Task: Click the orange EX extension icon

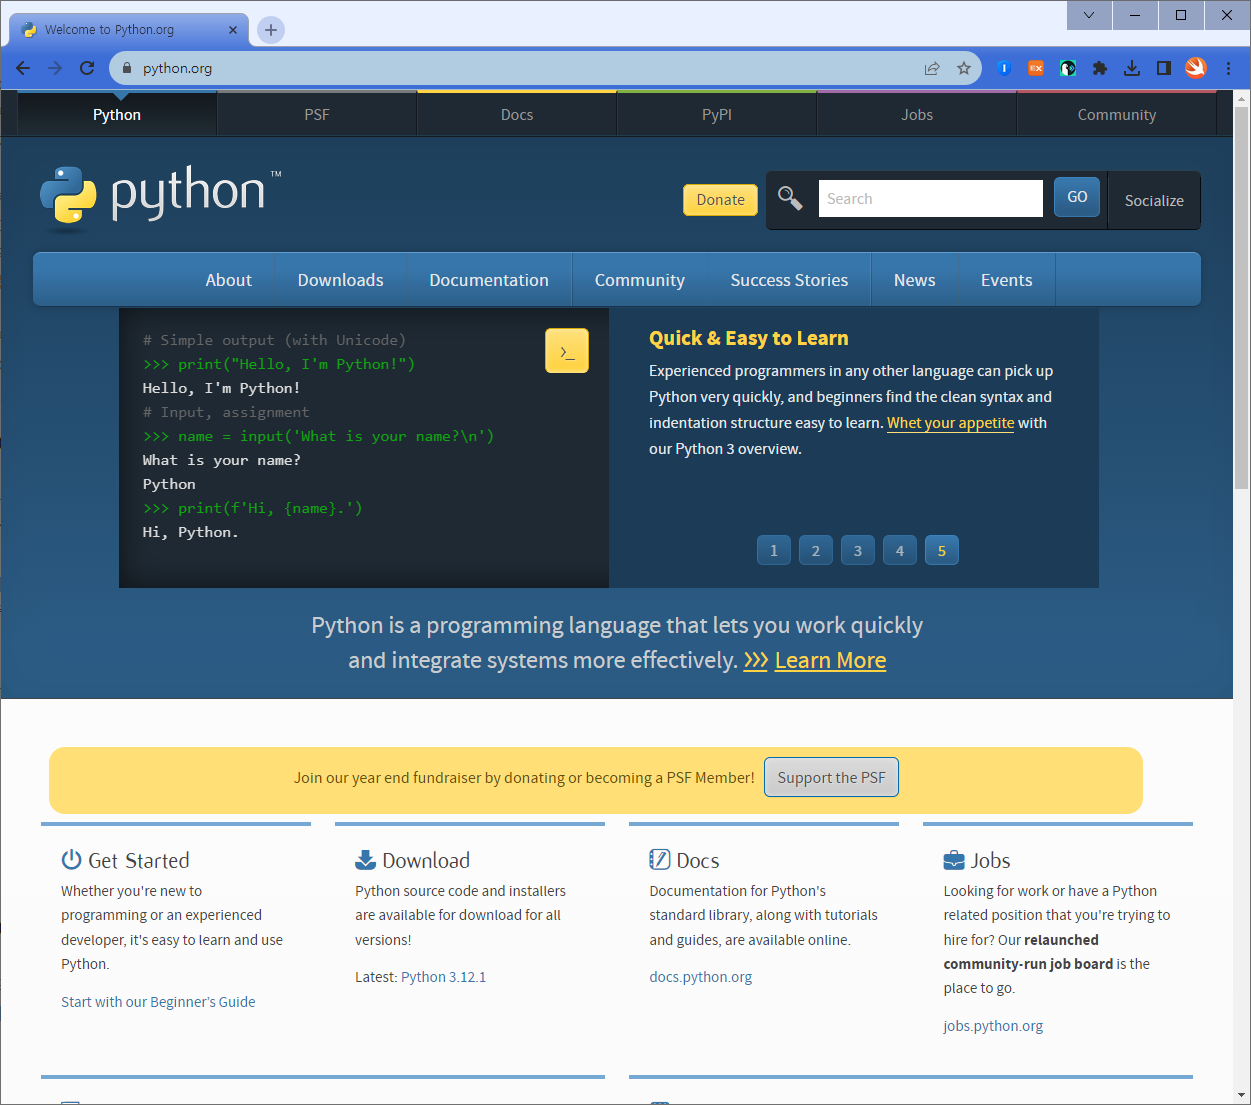Action: click(1036, 68)
